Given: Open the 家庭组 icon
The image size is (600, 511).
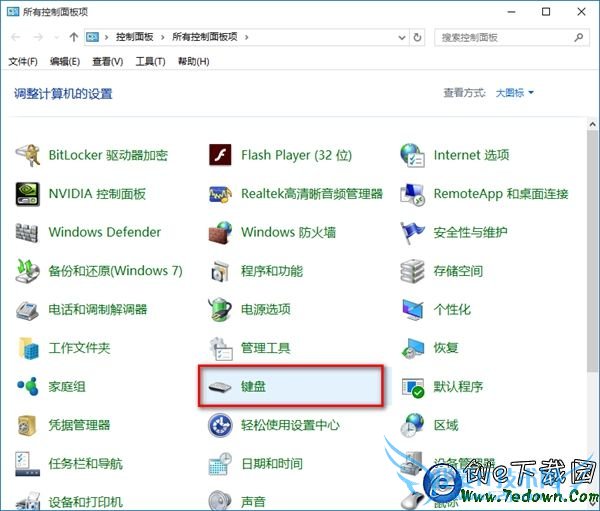Looking at the screenshot, I should (28, 387).
